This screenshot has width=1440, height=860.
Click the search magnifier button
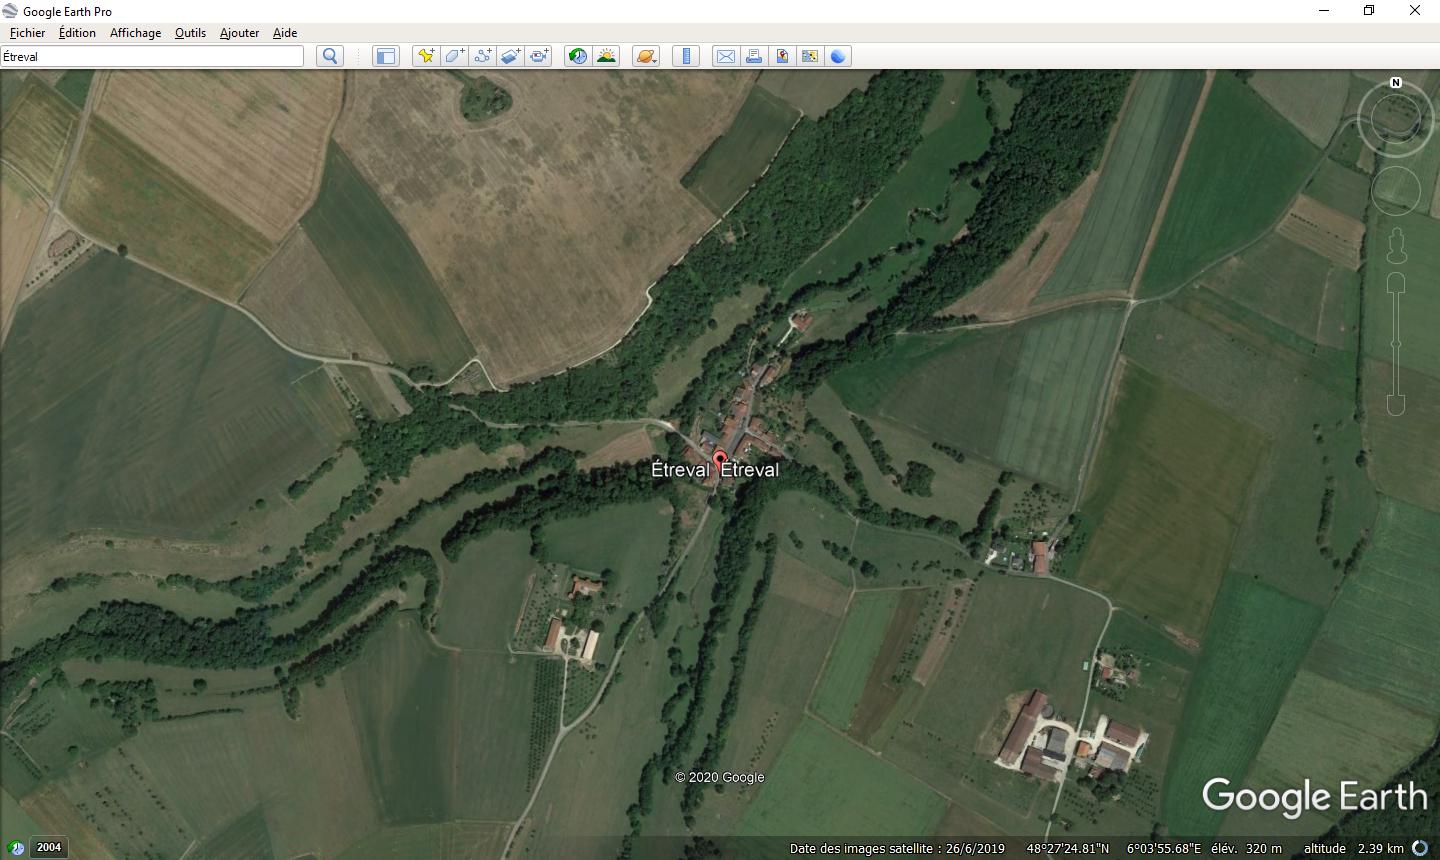point(330,56)
